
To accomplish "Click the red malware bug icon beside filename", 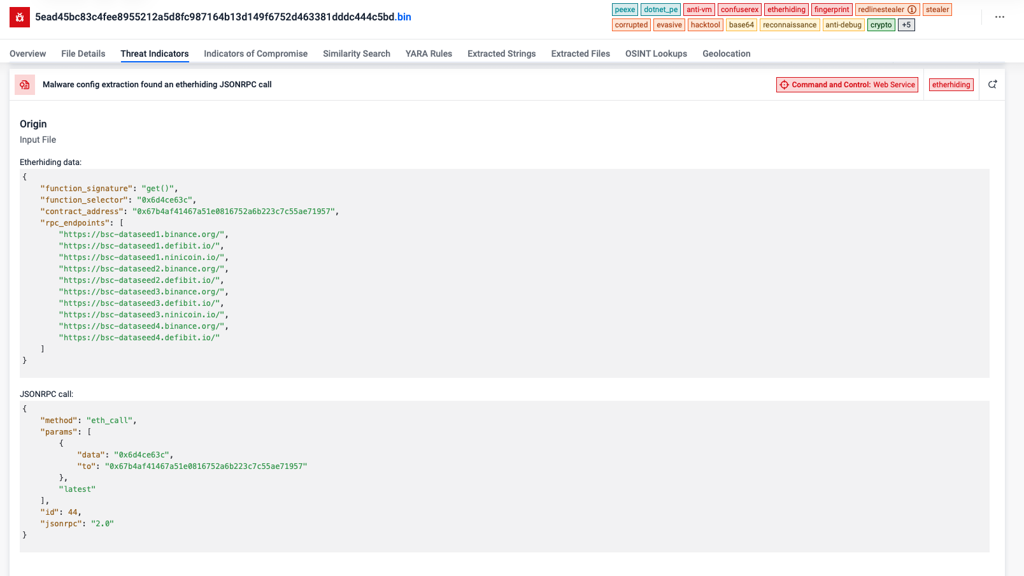I will (x=20, y=17).
